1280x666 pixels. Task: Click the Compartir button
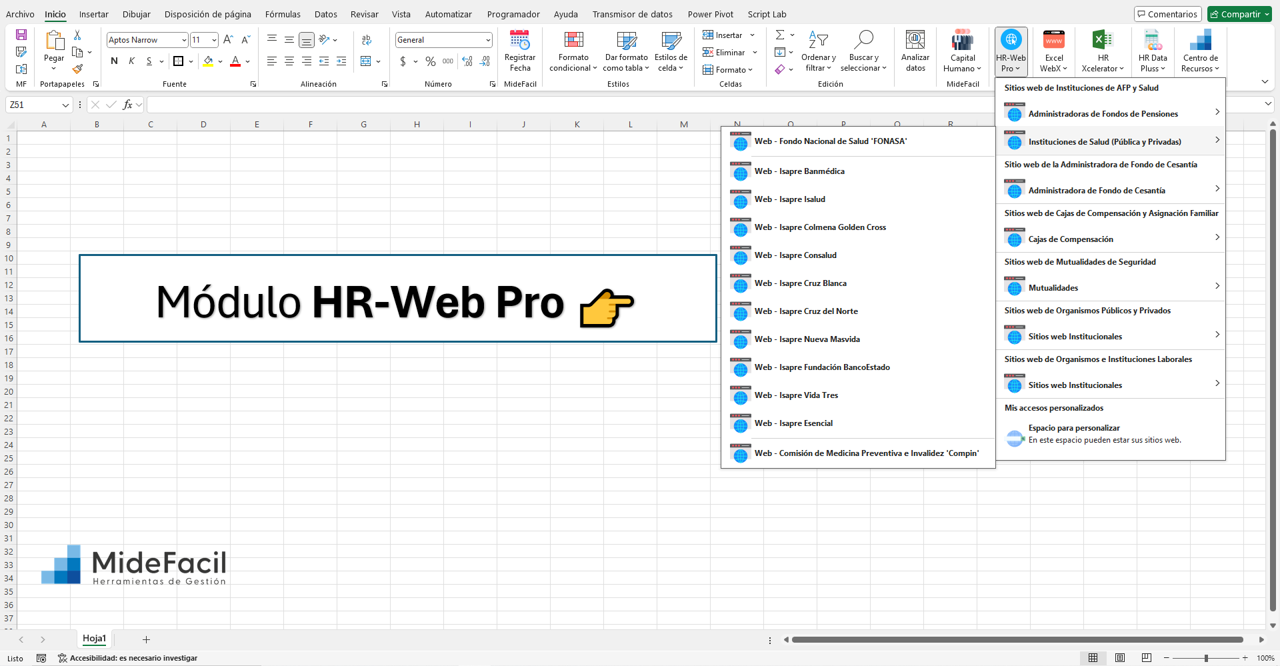tap(1239, 14)
